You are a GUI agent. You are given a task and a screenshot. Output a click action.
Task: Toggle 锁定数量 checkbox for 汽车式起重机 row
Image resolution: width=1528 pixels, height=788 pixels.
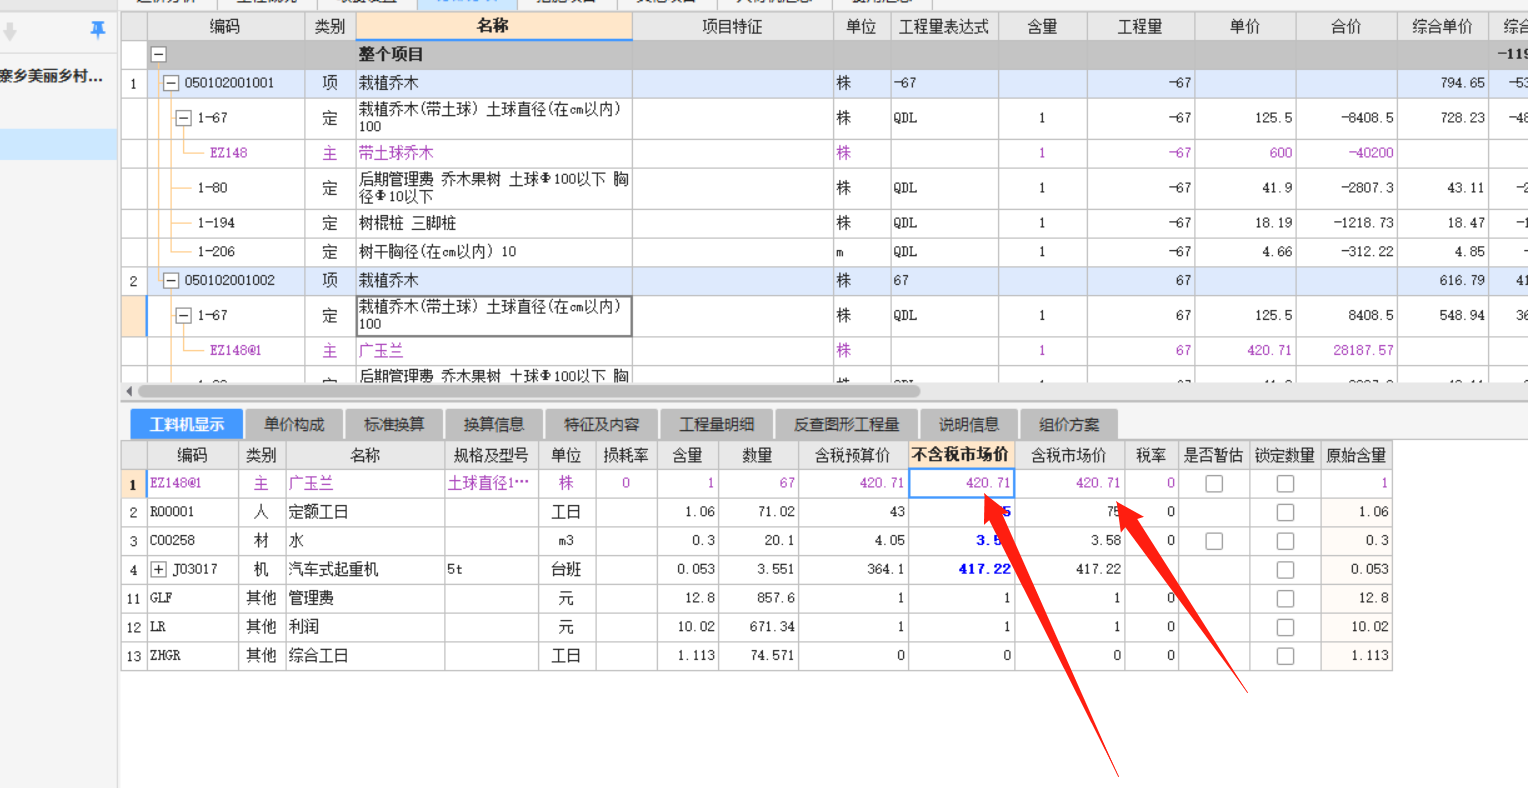(x=1285, y=569)
